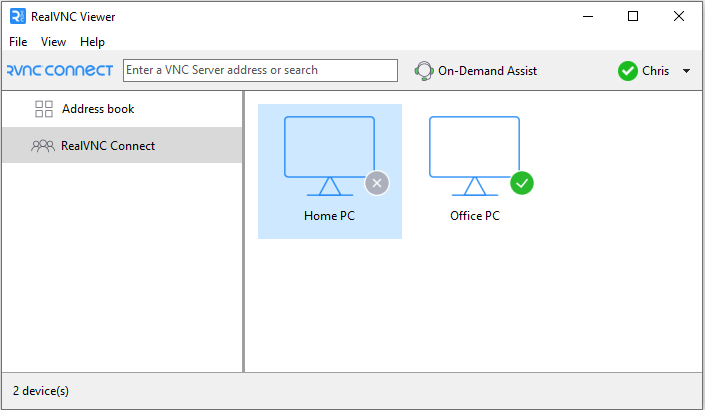Click the green signed-in checkmark beside Chris
The width and height of the screenshot is (705, 410).
click(628, 71)
